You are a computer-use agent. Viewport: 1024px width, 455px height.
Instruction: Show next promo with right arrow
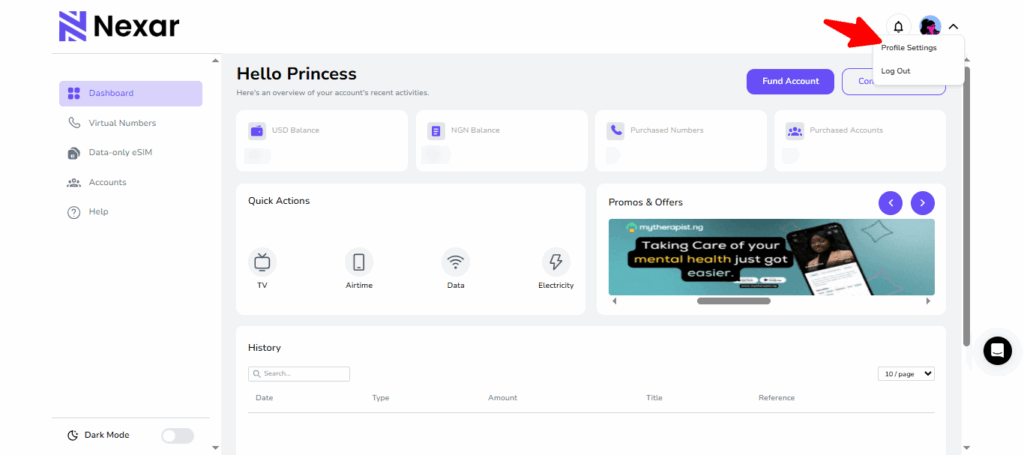click(x=922, y=202)
